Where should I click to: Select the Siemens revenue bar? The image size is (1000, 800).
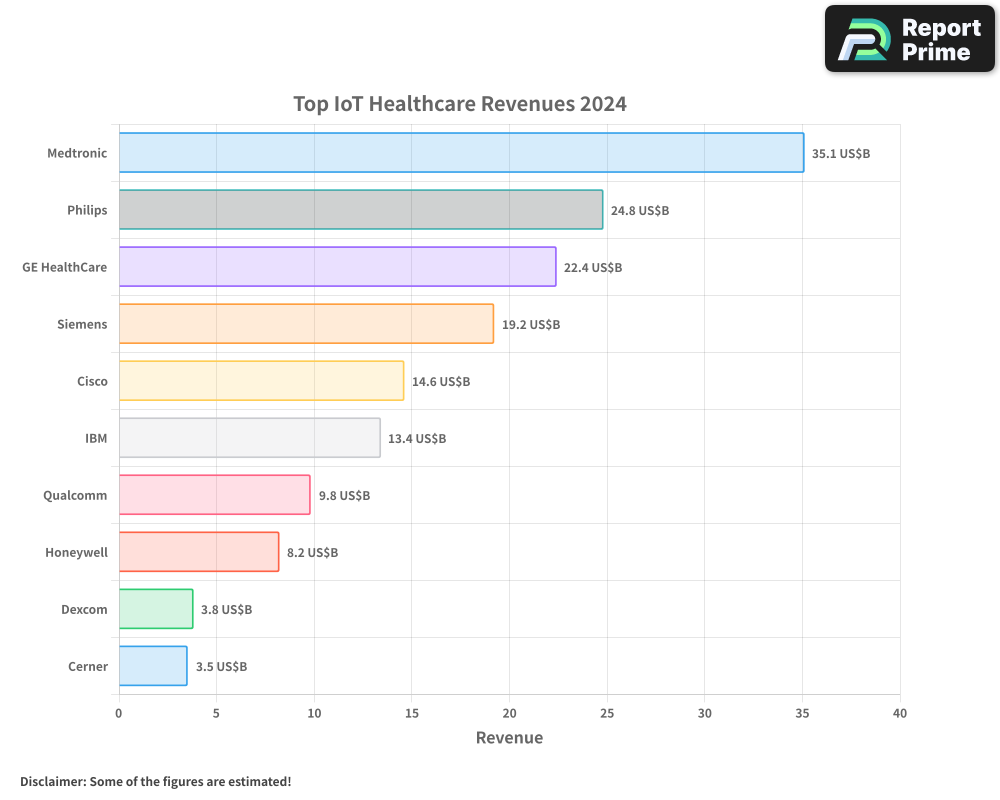pos(305,324)
